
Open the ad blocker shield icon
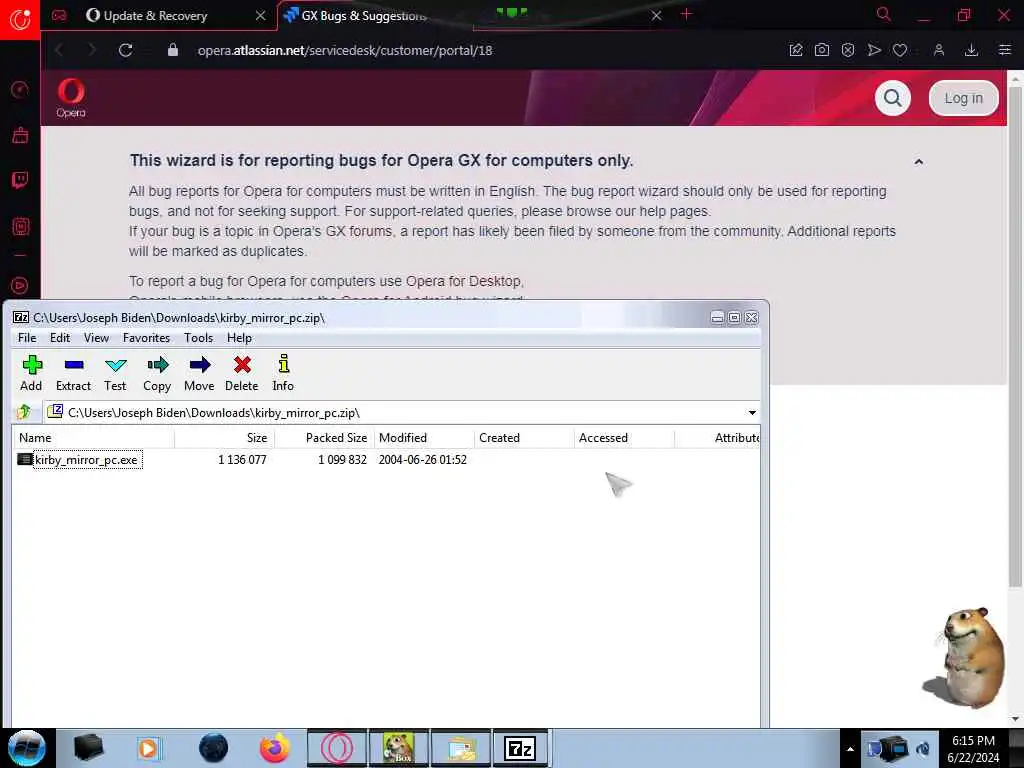[x=848, y=50]
